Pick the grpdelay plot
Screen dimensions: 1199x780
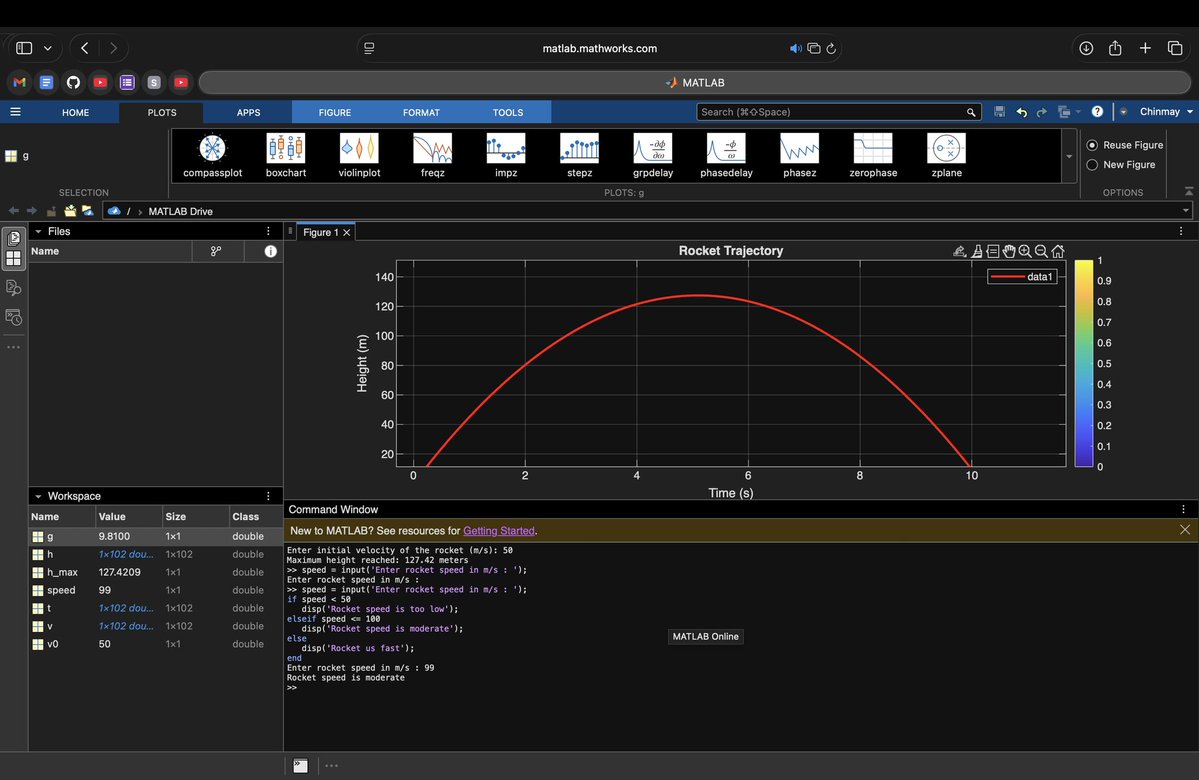(653, 156)
